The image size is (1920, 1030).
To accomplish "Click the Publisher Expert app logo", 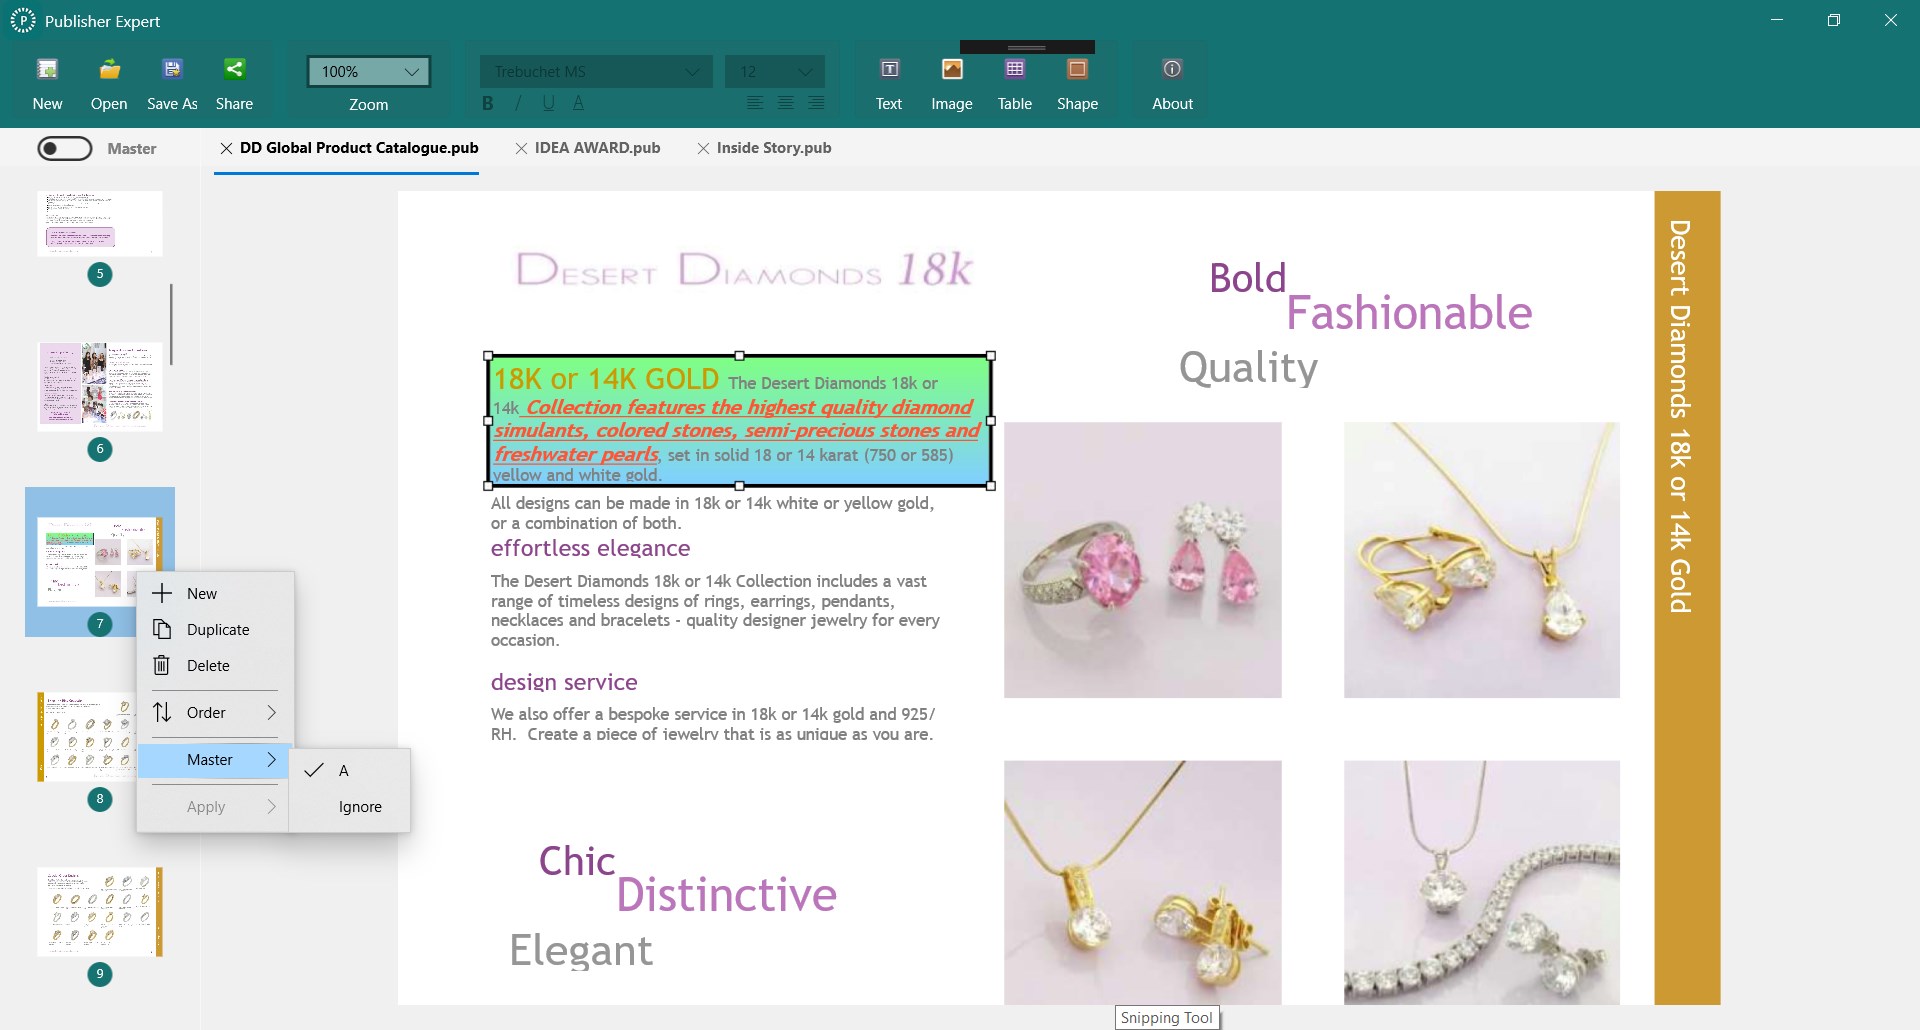I will pos(22,21).
